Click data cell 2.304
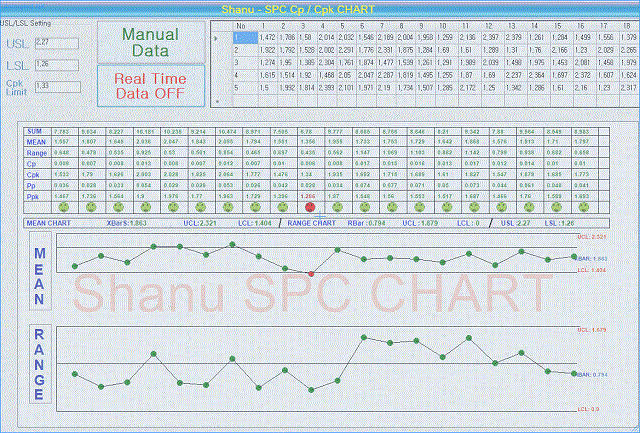The image size is (640, 433). [327, 63]
